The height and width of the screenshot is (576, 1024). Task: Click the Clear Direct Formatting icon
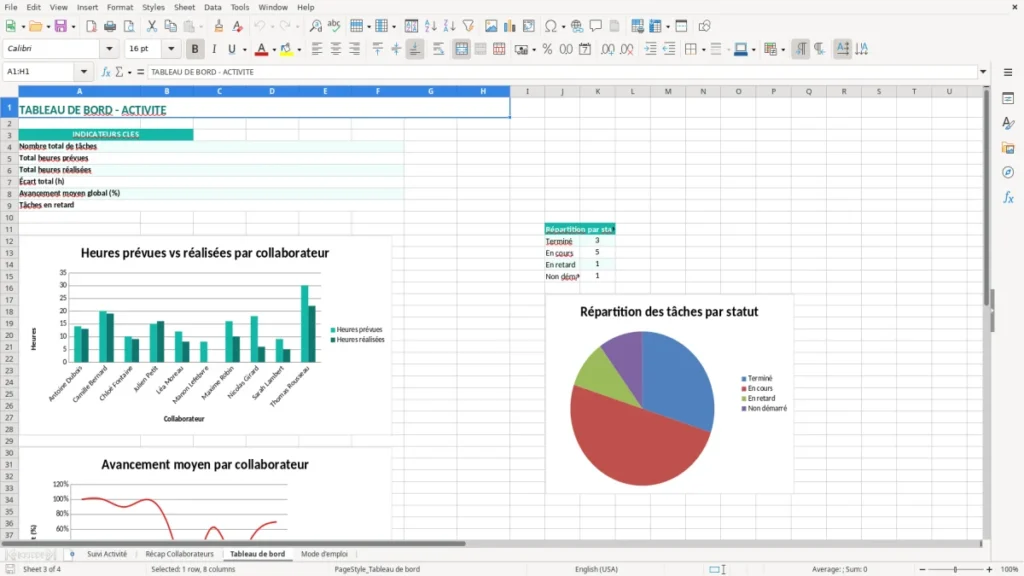[x=238, y=26]
